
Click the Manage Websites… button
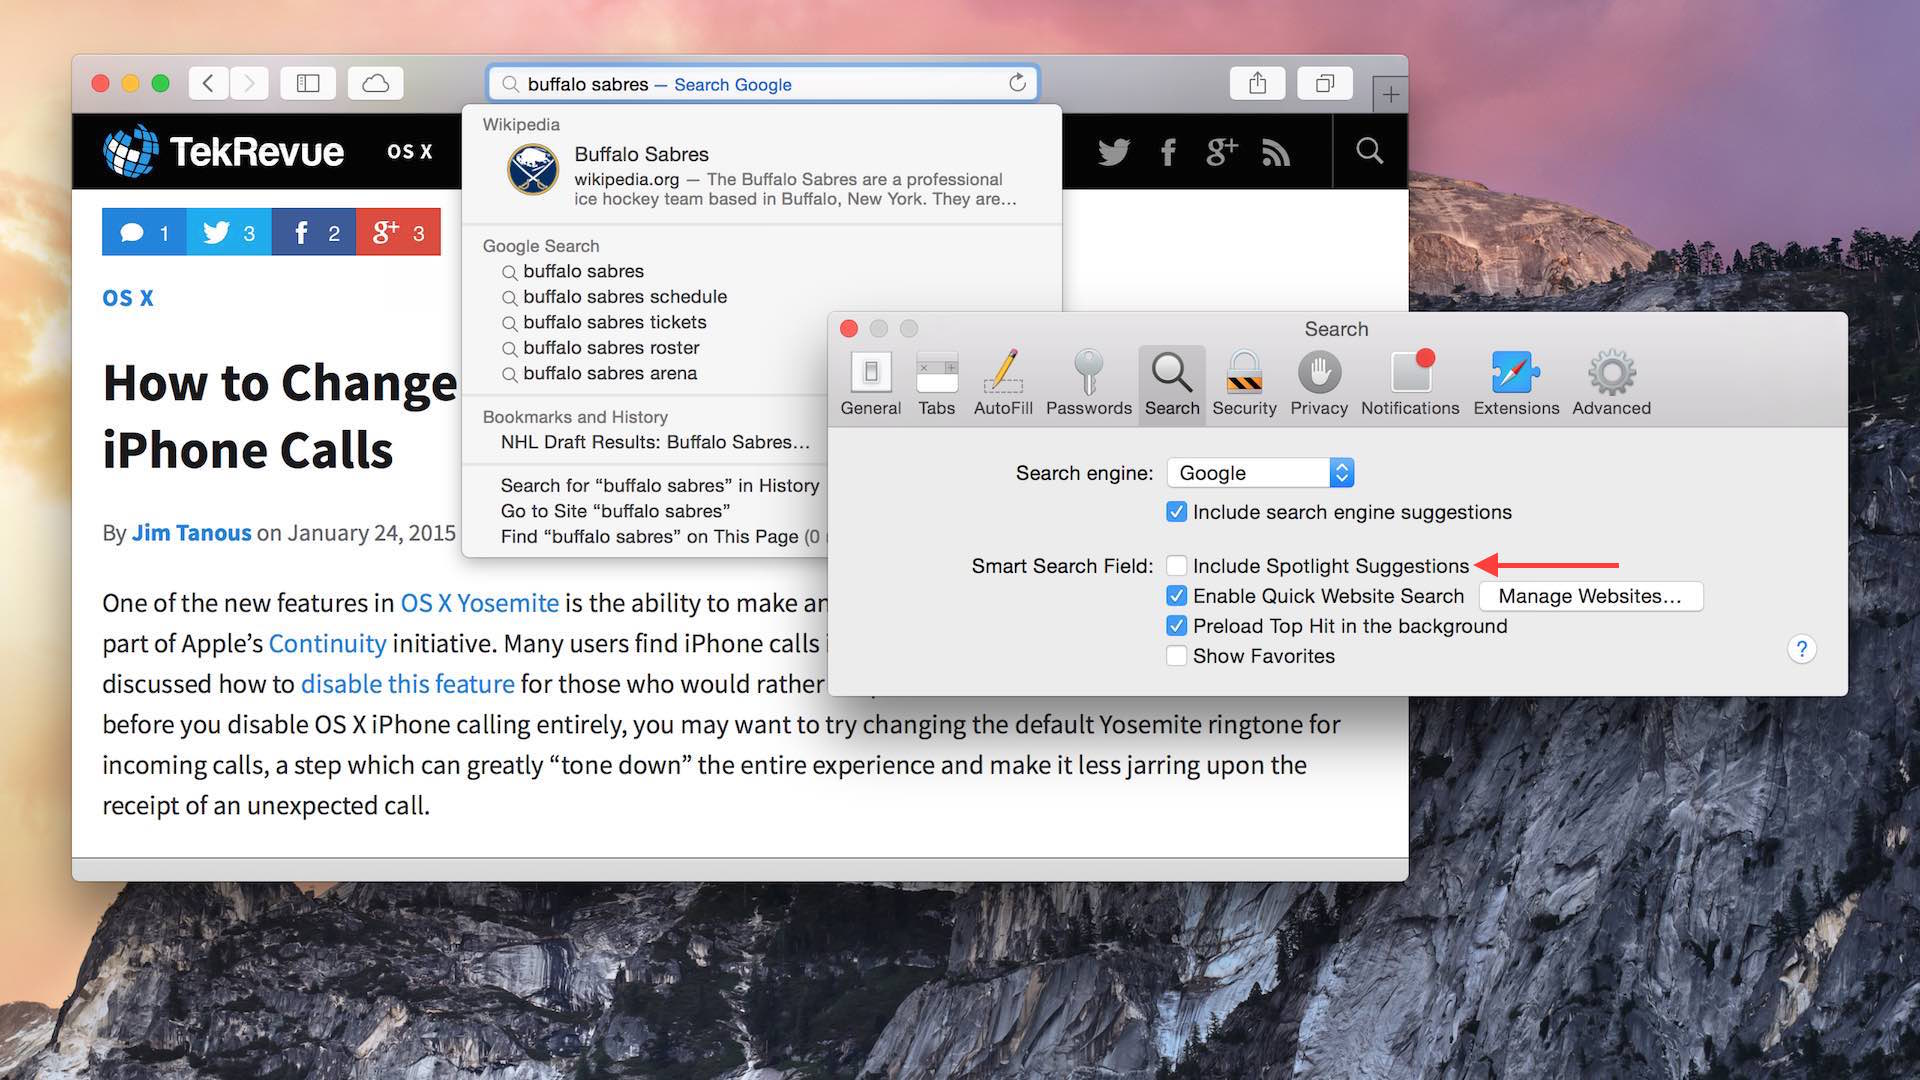tap(1590, 596)
